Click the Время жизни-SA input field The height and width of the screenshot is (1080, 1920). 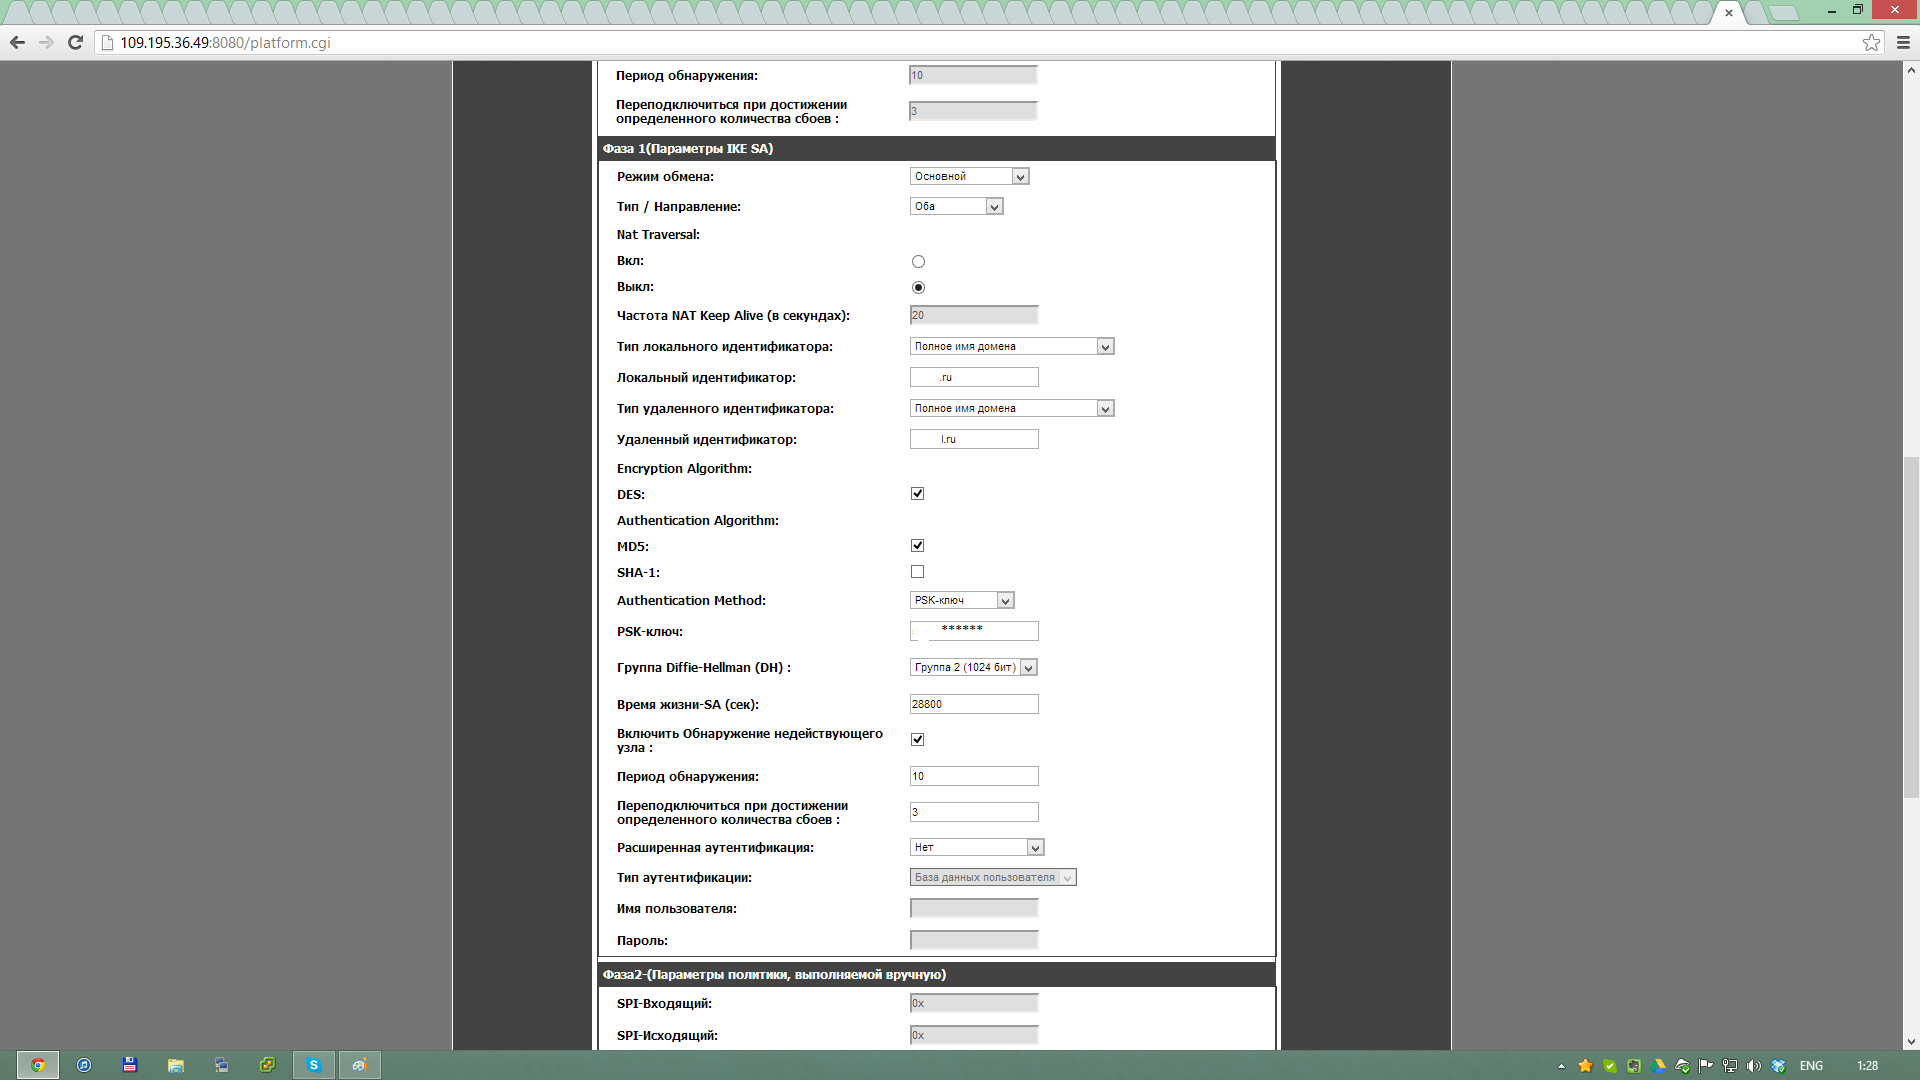click(x=973, y=705)
